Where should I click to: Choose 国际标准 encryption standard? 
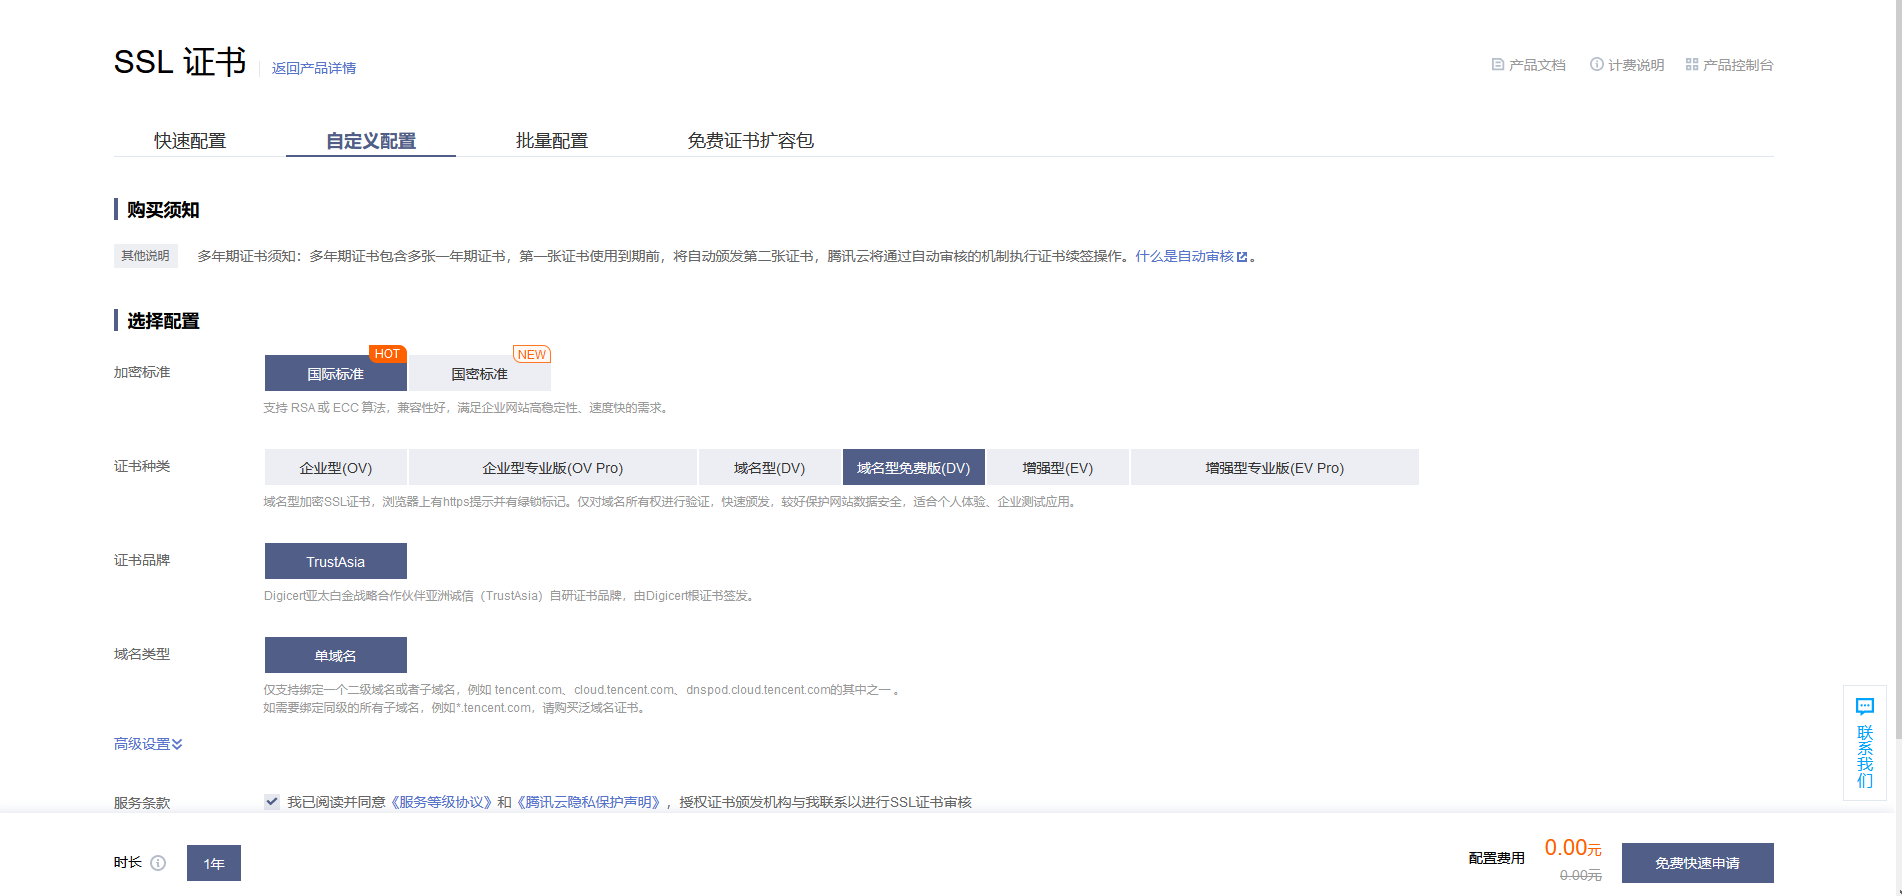(x=336, y=373)
